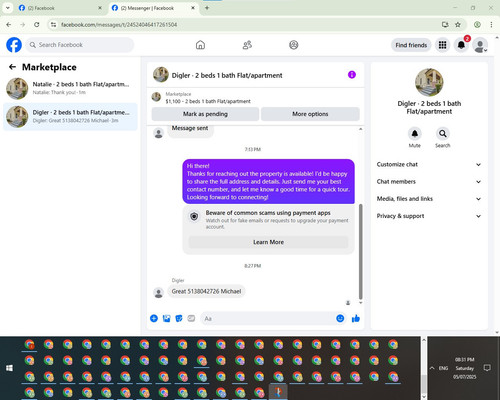This screenshot has width=500, height=400.
Task: Click the chat scroll up arrow
Action: tap(361, 129)
